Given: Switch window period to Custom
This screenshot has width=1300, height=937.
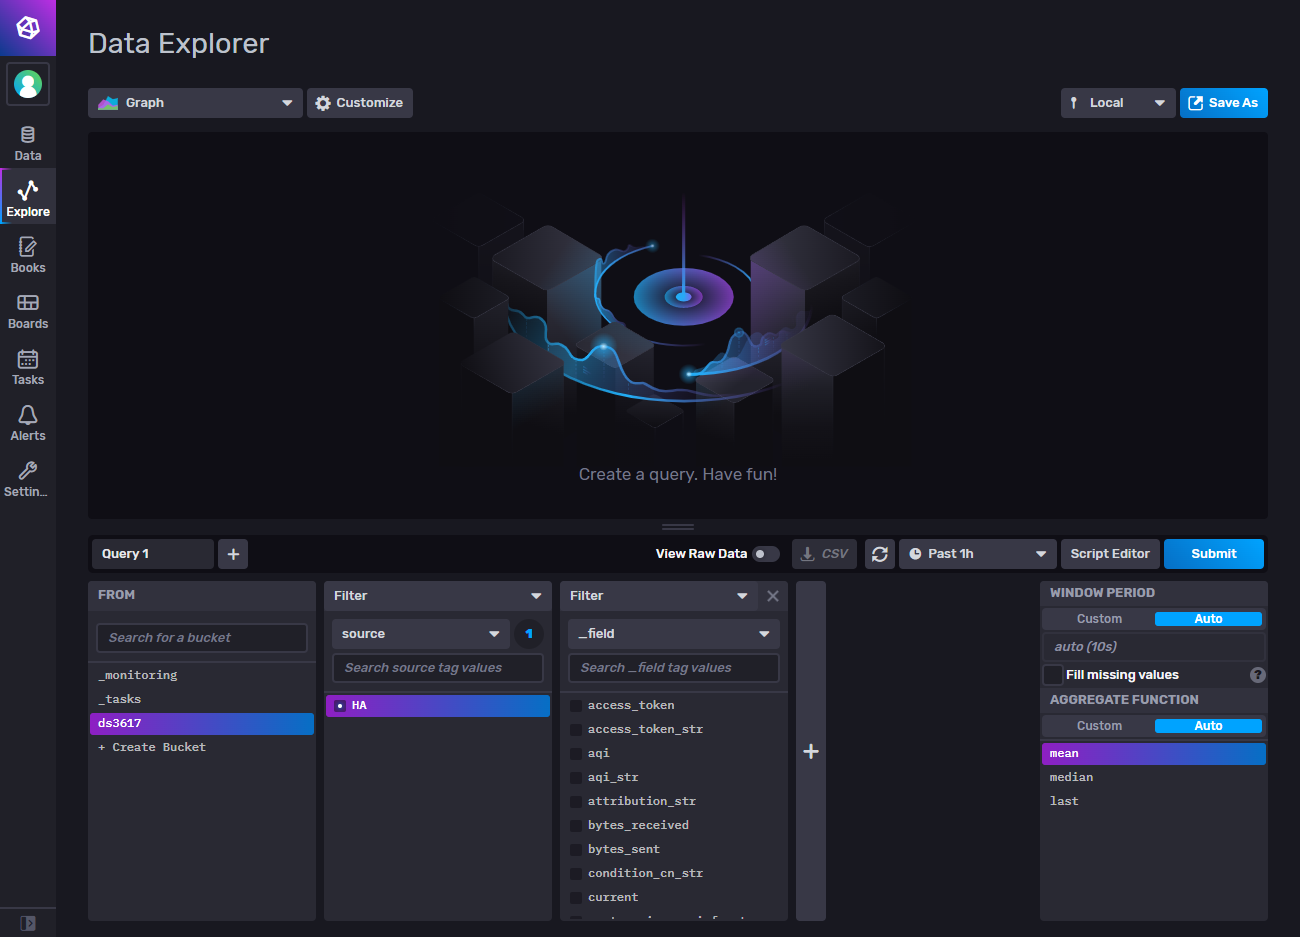Looking at the screenshot, I should [1099, 619].
